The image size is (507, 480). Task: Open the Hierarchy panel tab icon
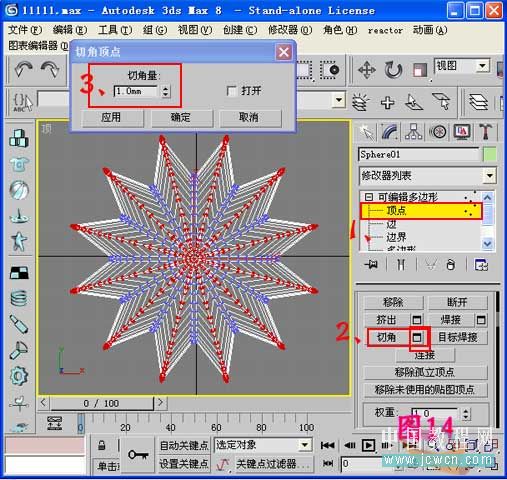click(x=413, y=132)
